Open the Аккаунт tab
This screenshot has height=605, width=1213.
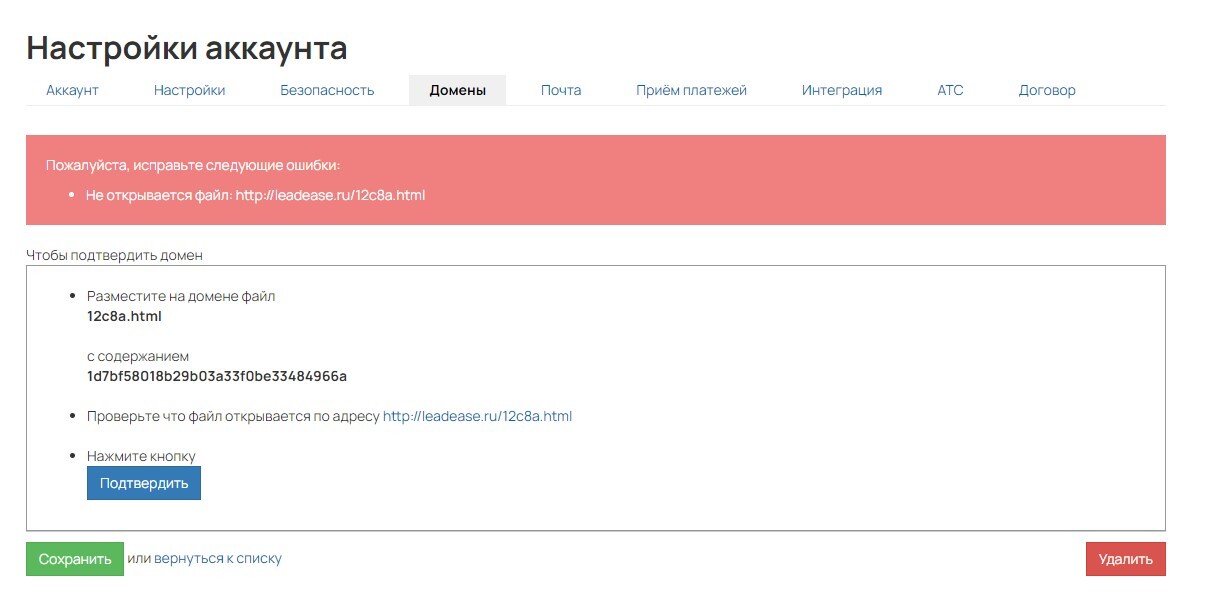(x=72, y=90)
